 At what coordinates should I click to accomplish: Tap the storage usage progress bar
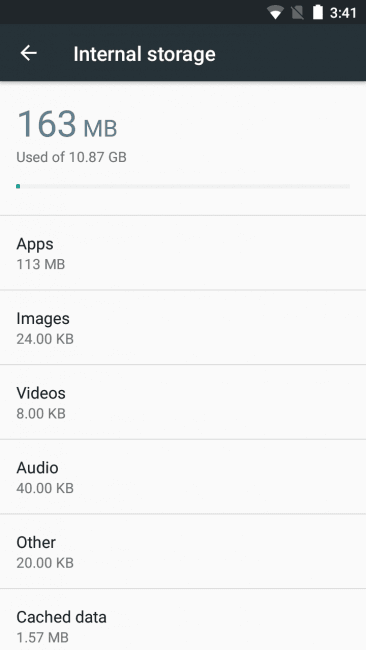click(x=183, y=186)
